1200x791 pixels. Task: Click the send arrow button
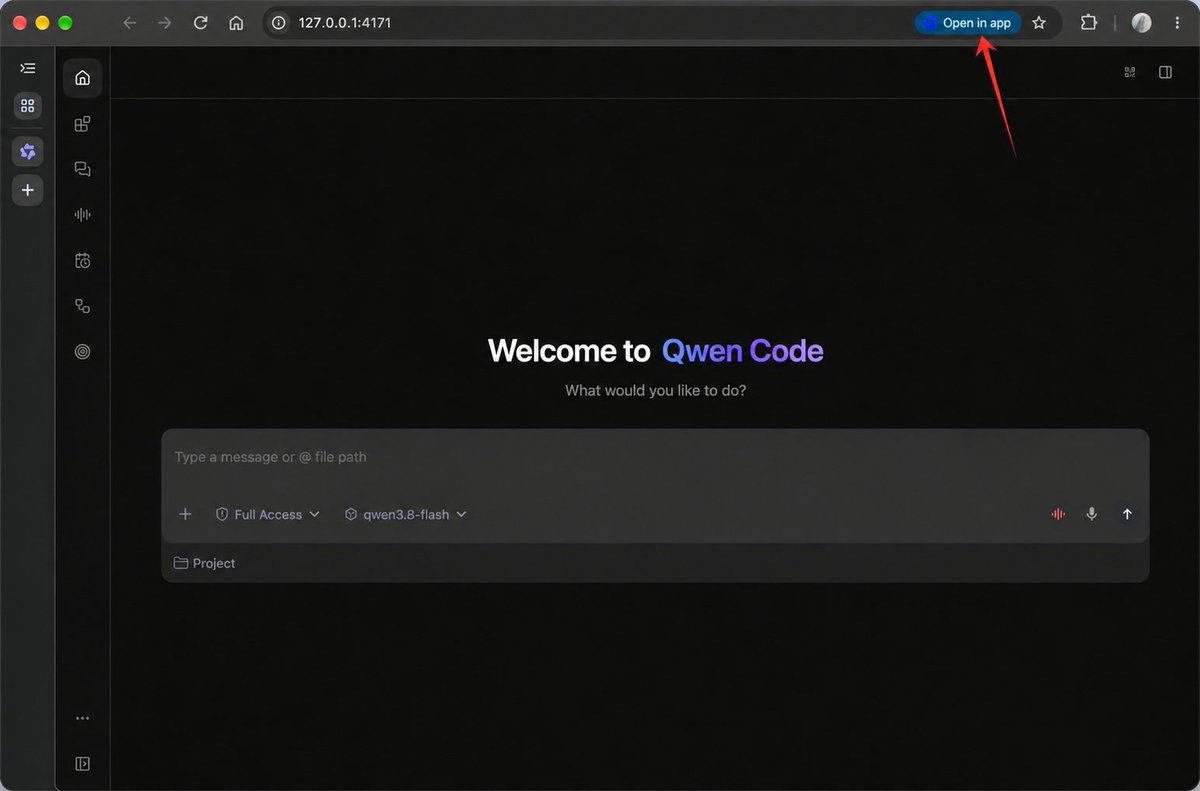(x=1127, y=514)
